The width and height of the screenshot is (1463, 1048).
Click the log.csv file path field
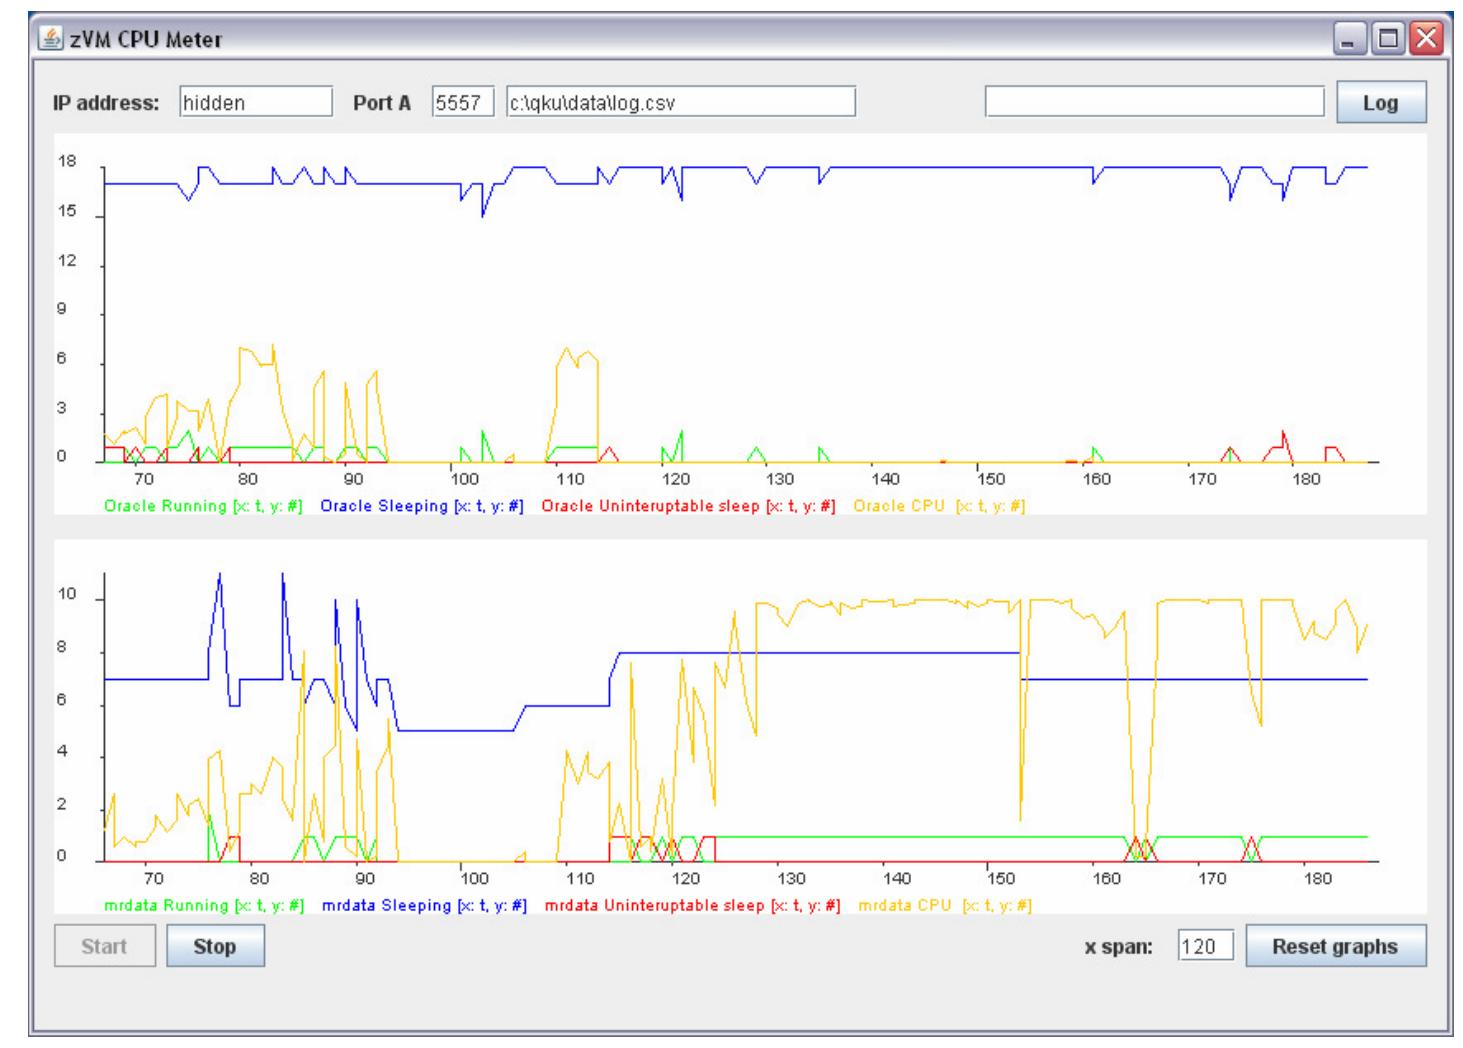click(680, 102)
